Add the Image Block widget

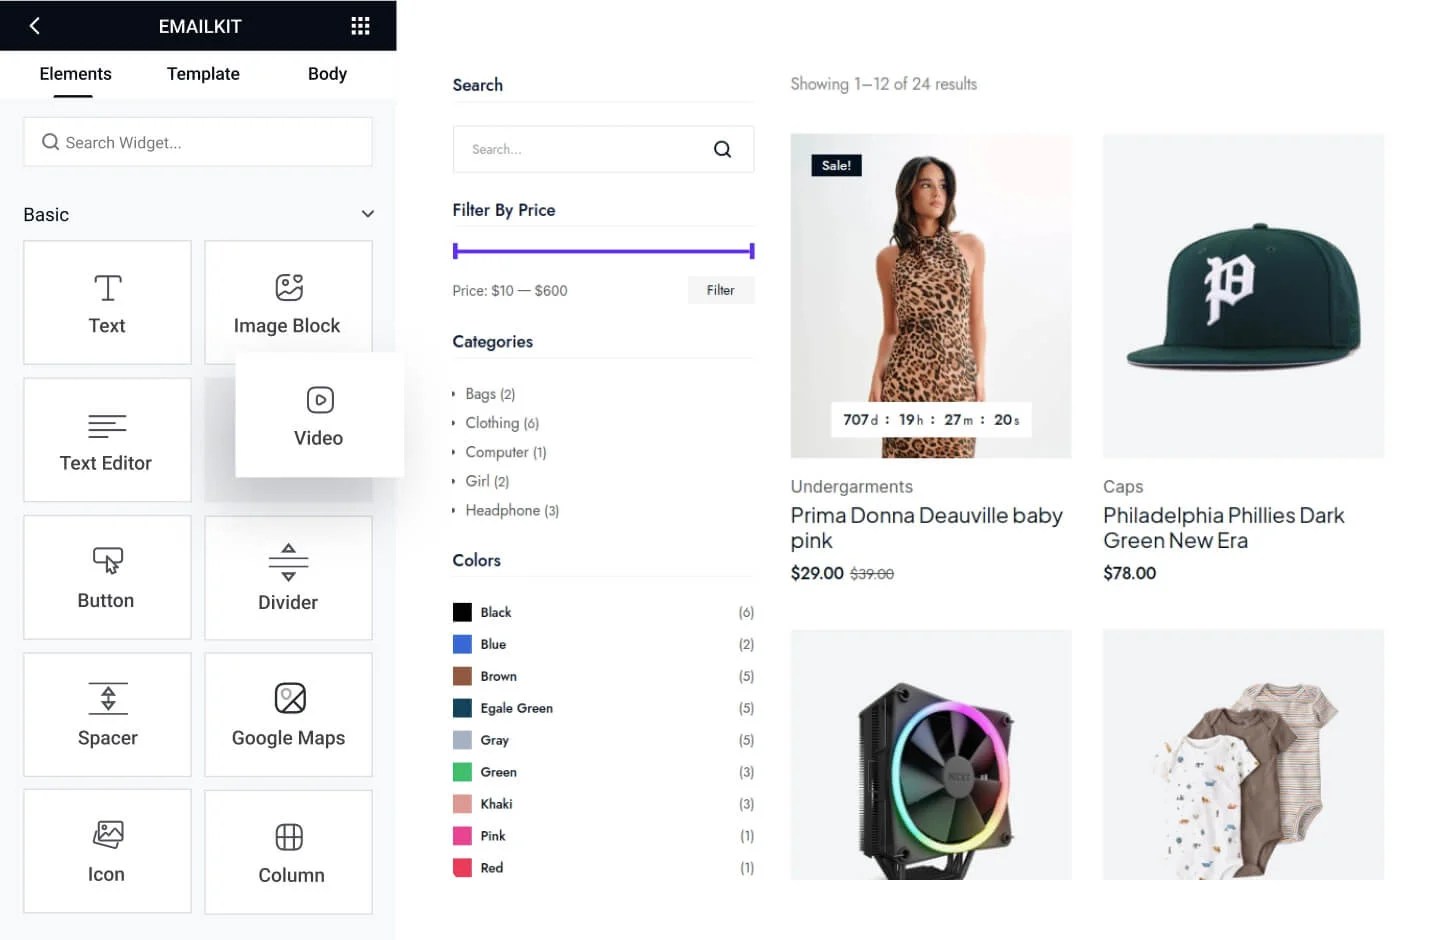tap(288, 303)
